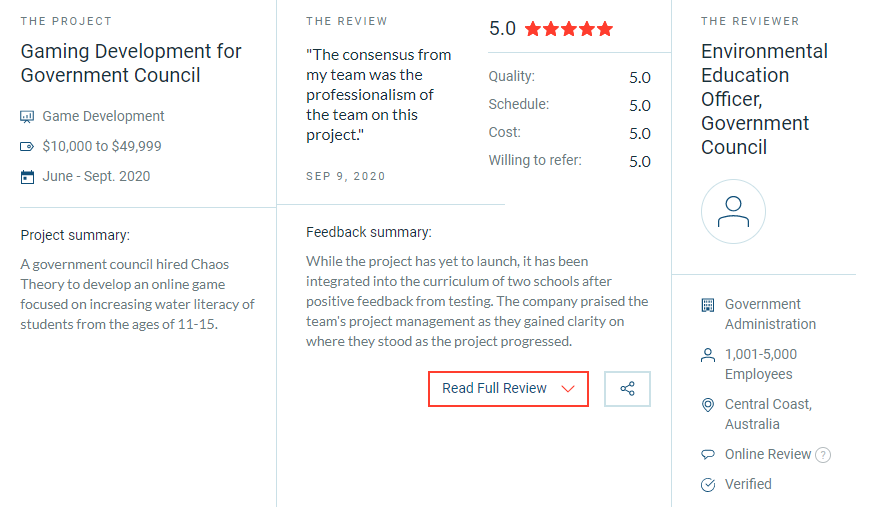Click the help question mark beside Online Review
Screen dimensions: 869x507
pyautogui.click(x=823, y=455)
